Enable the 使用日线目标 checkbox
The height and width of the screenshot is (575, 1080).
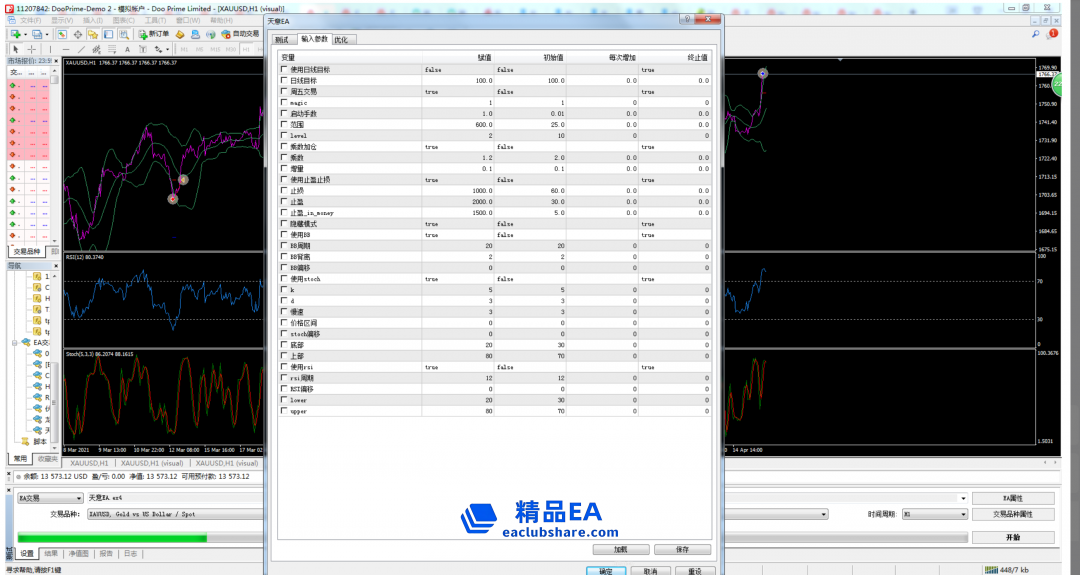pyautogui.click(x=284, y=70)
